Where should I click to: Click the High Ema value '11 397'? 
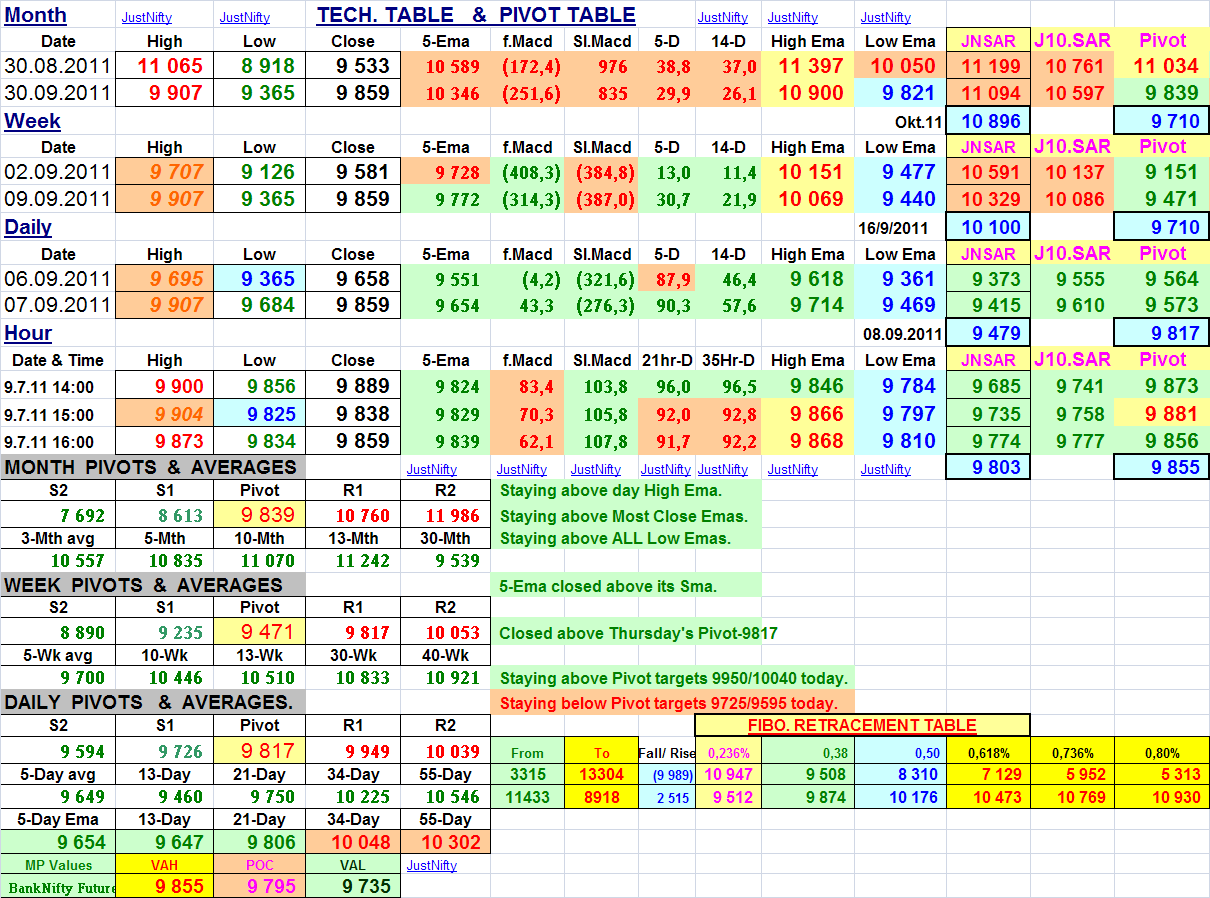tap(808, 67)
